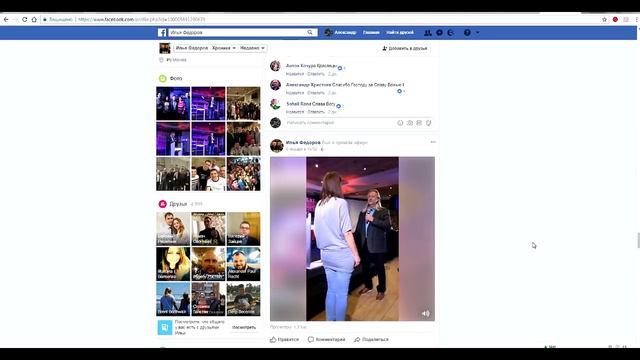Bookmark page with star icon
The image size is (640, 360).
tap(604, 19)
